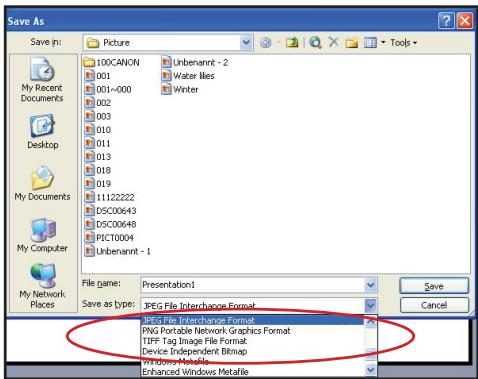Click the file type list scroll-down arrow
The height and width of the screenshot is (379, 478).
[x=371, y=370]
